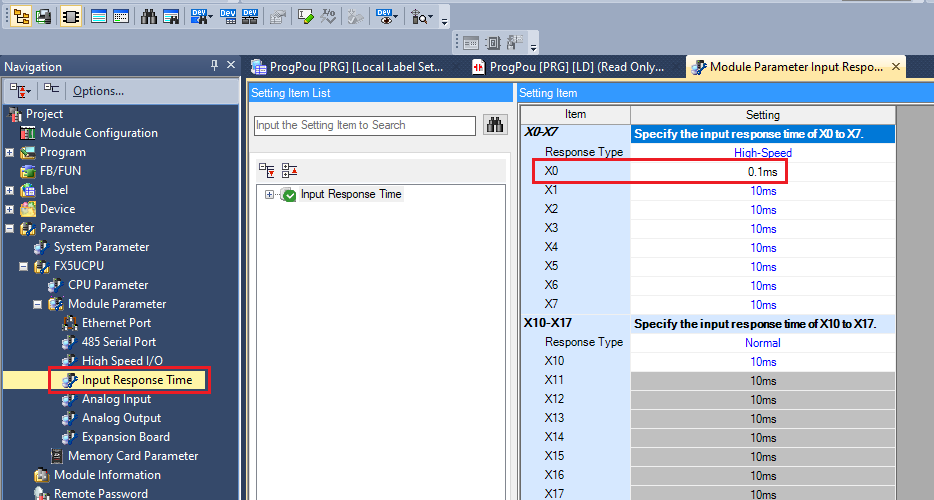Click High-Speed Response Type value for X0-X7
Image resolution: width=934 pixels, height=500 pixels.
coord(762,153)
